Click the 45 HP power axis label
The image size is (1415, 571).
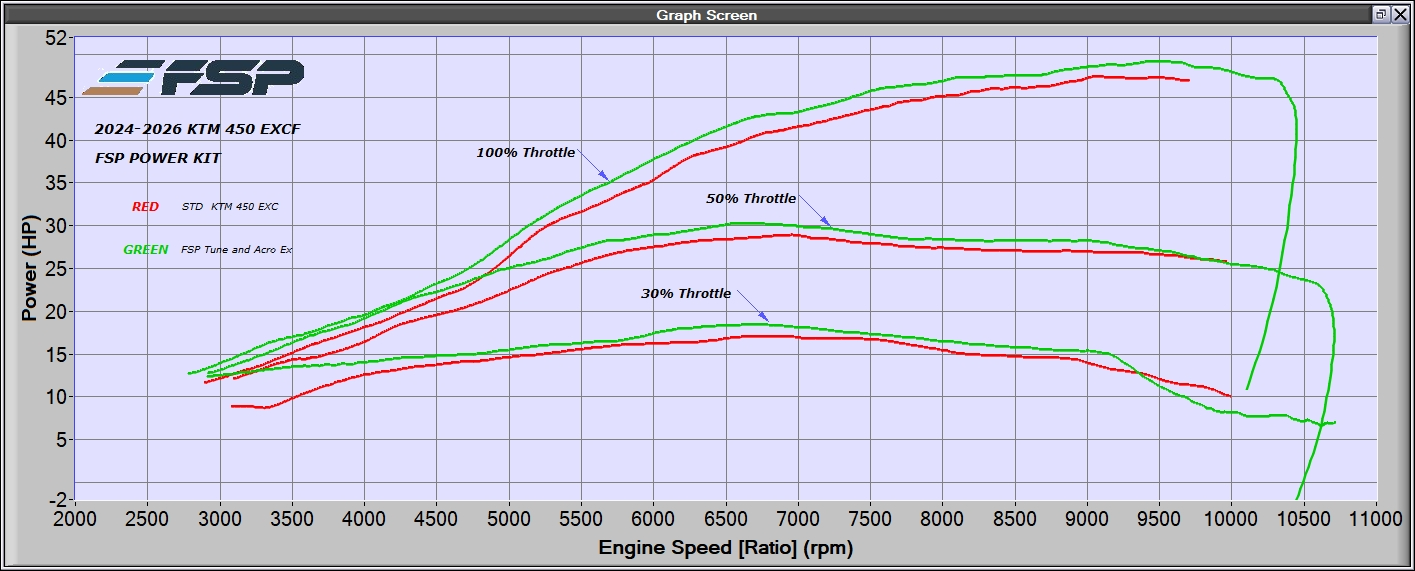pyautogui.click(x=55, y=98)
